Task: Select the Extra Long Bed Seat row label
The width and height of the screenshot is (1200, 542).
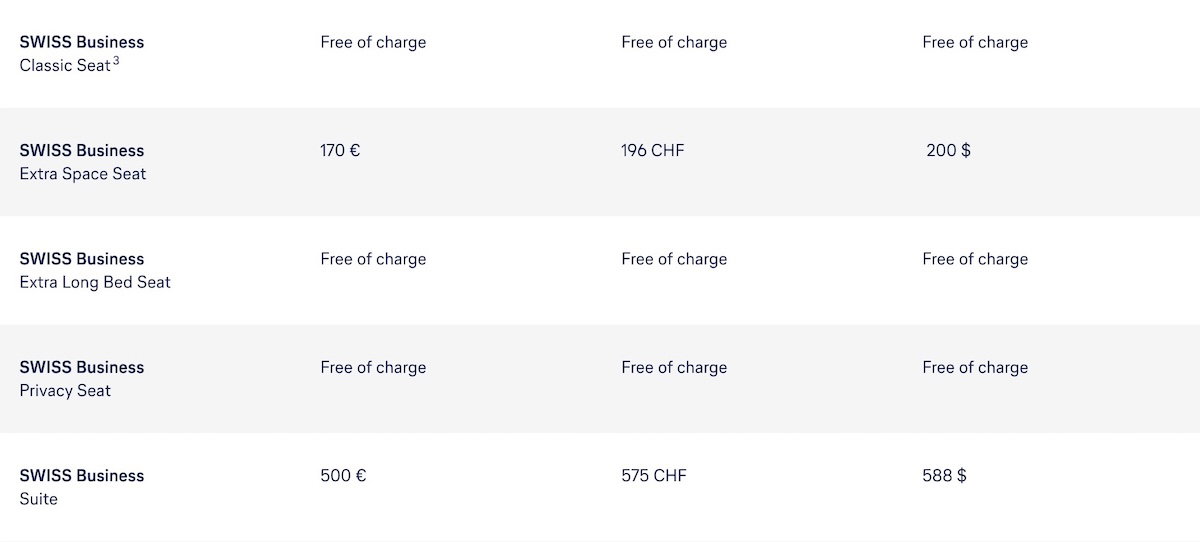Action: [x=95, y=271]
